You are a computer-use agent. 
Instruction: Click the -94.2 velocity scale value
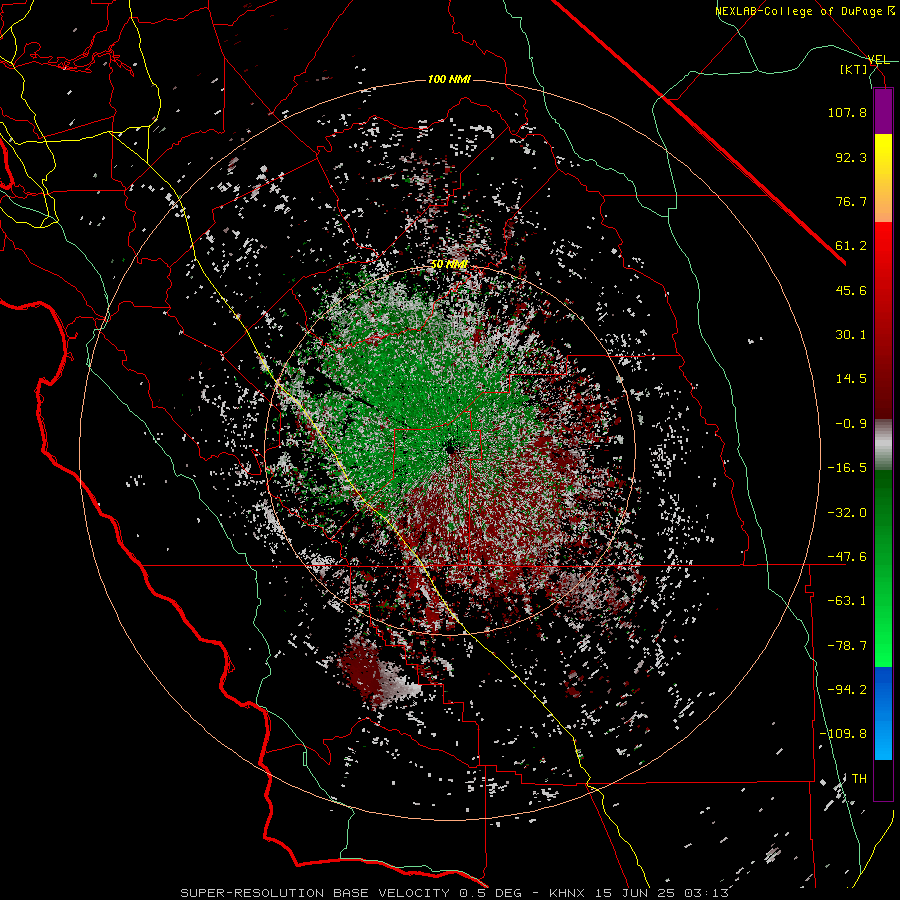click(847, 690)
